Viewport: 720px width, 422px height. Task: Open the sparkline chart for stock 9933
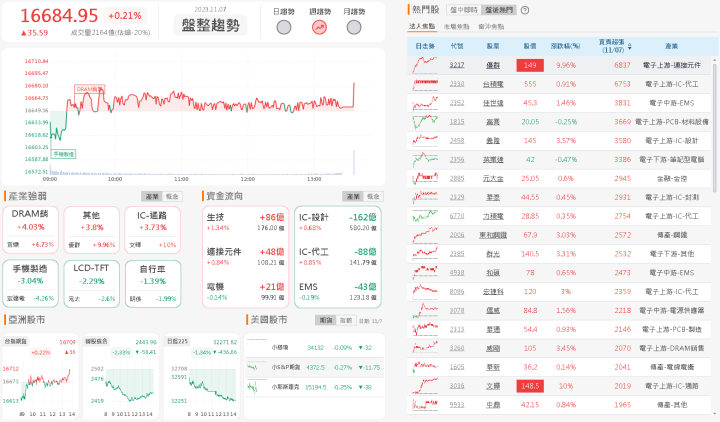coord(425,405)
